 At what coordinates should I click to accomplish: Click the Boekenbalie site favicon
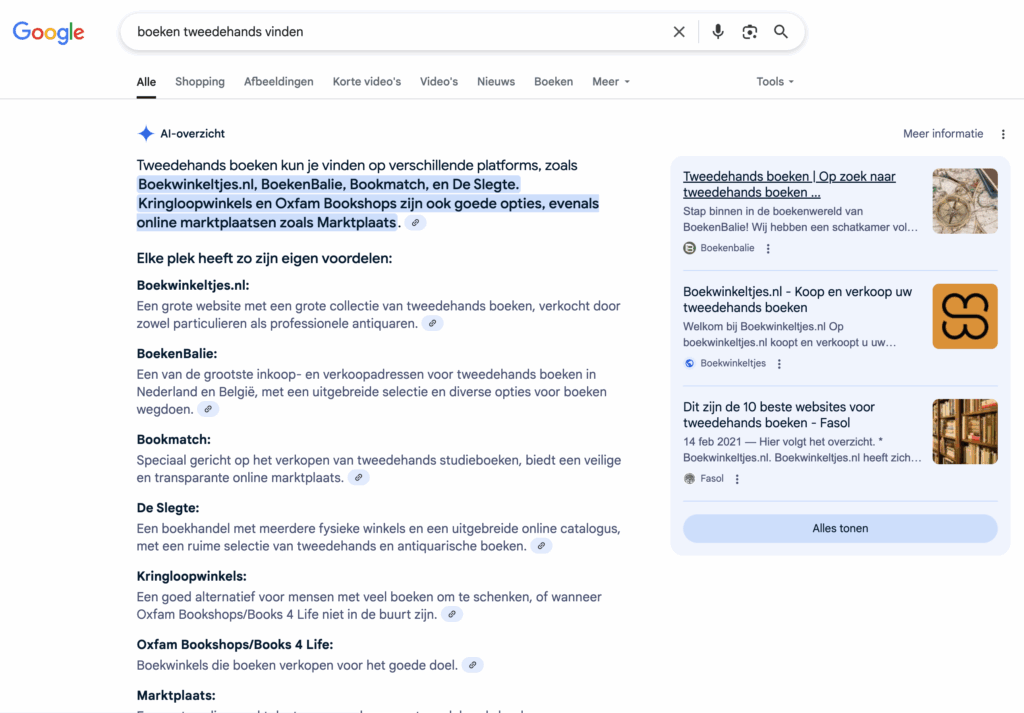(x=689, y=248)
